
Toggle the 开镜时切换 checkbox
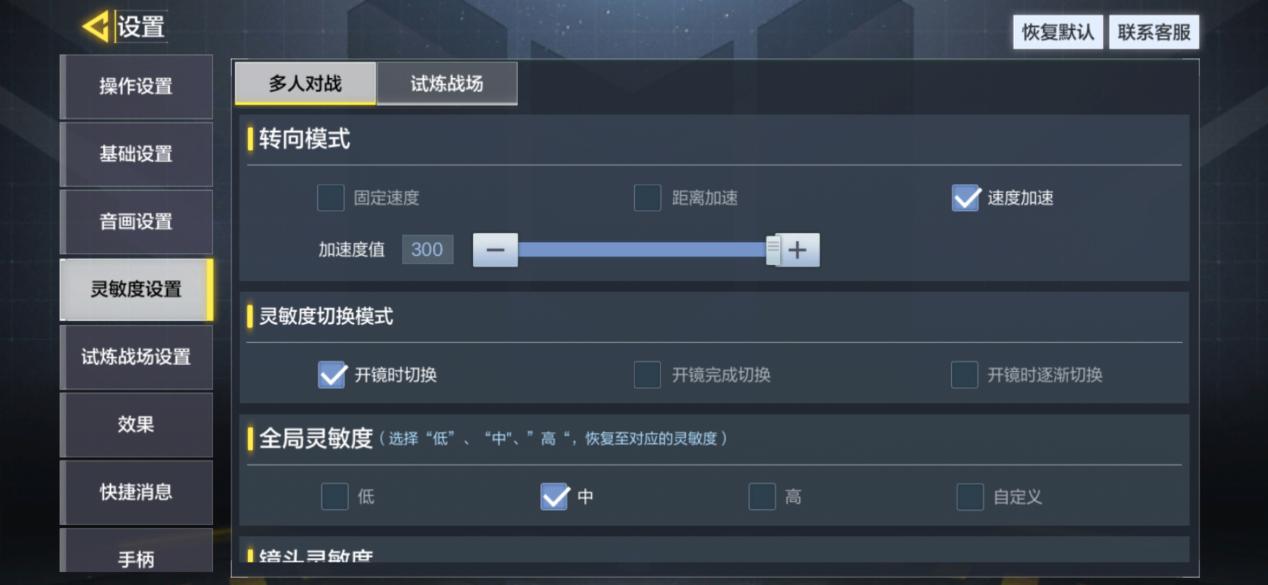(332, 375)
